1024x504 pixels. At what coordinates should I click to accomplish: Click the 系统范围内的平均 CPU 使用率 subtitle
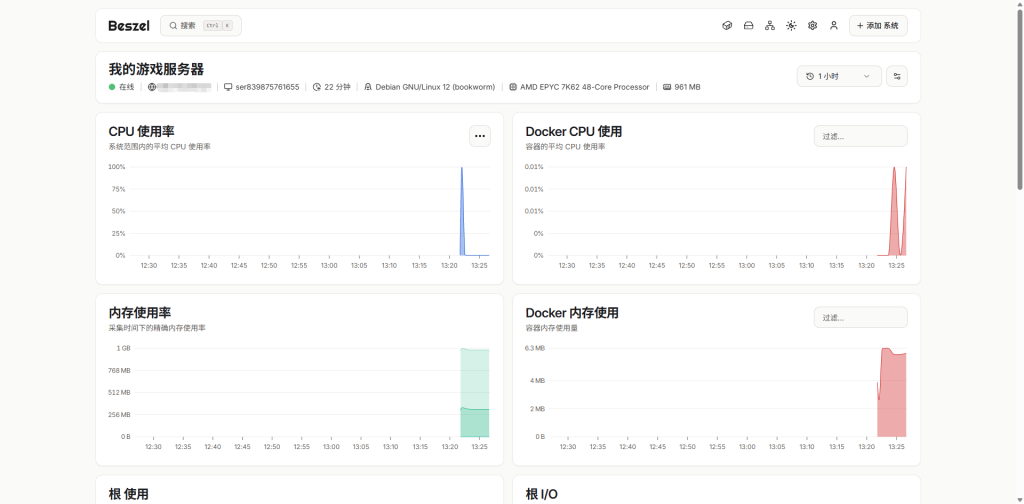click(x=159, y=147)
